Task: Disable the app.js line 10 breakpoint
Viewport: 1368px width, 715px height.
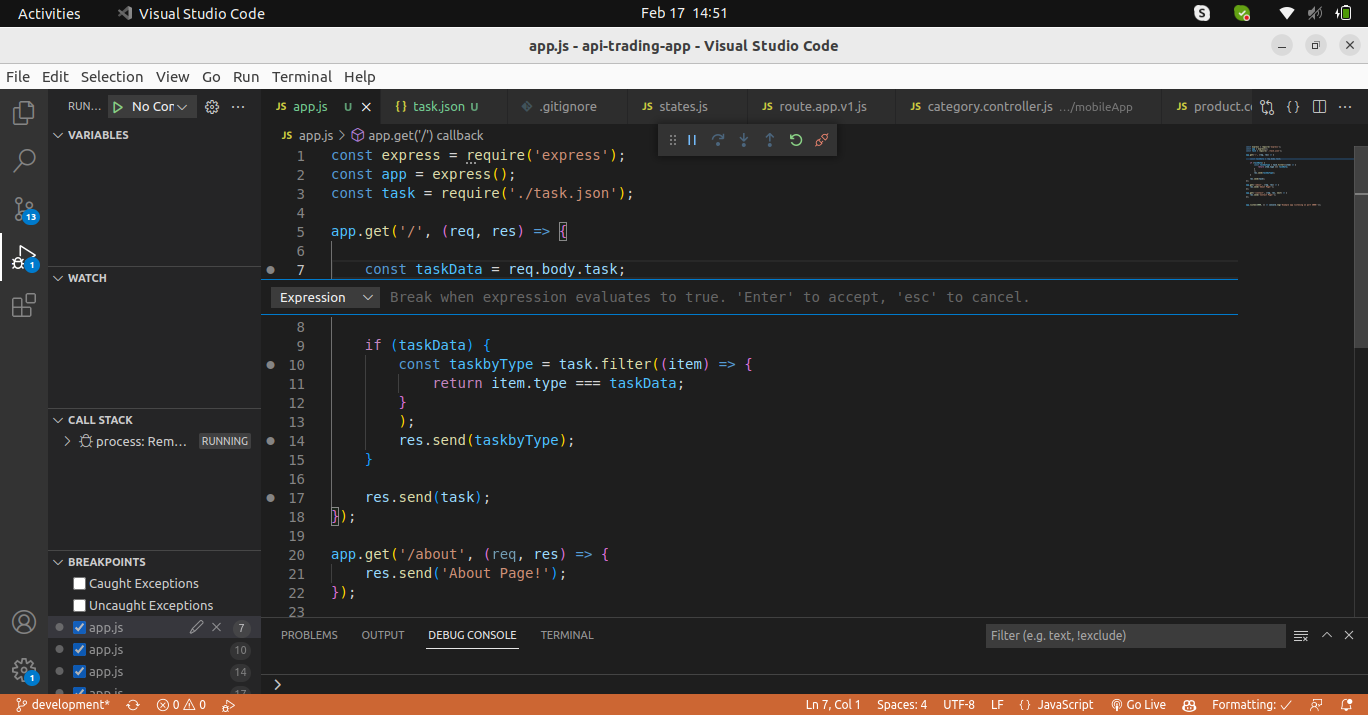Action: coord(80,650)
